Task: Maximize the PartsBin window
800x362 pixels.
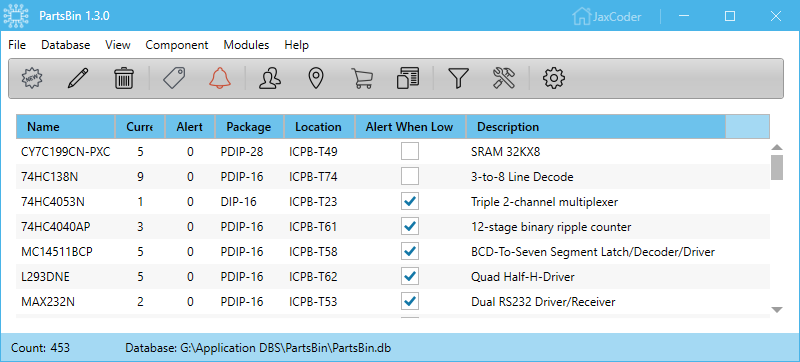Action: (x=730, y=16)
